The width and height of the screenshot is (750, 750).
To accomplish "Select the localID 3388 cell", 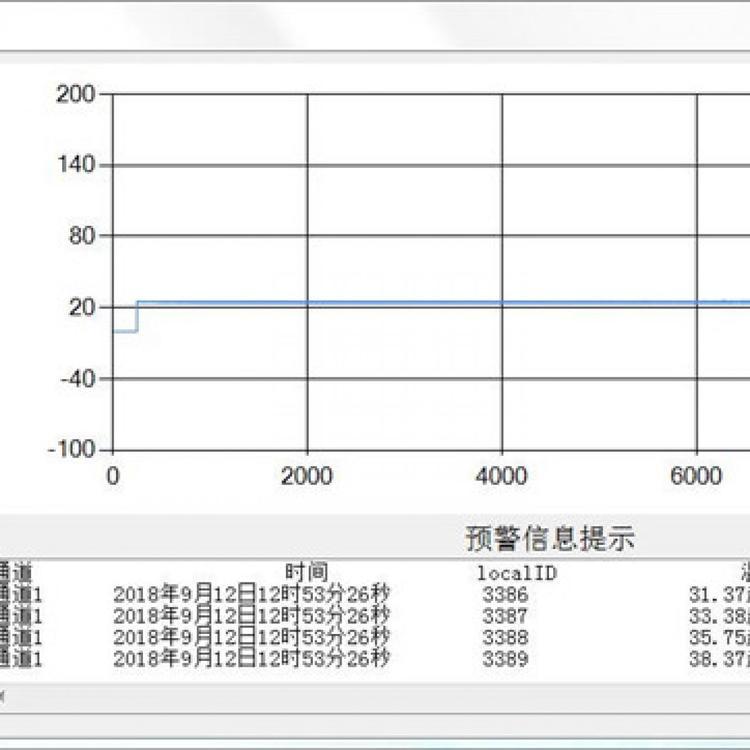I will (x=504, y=637).
